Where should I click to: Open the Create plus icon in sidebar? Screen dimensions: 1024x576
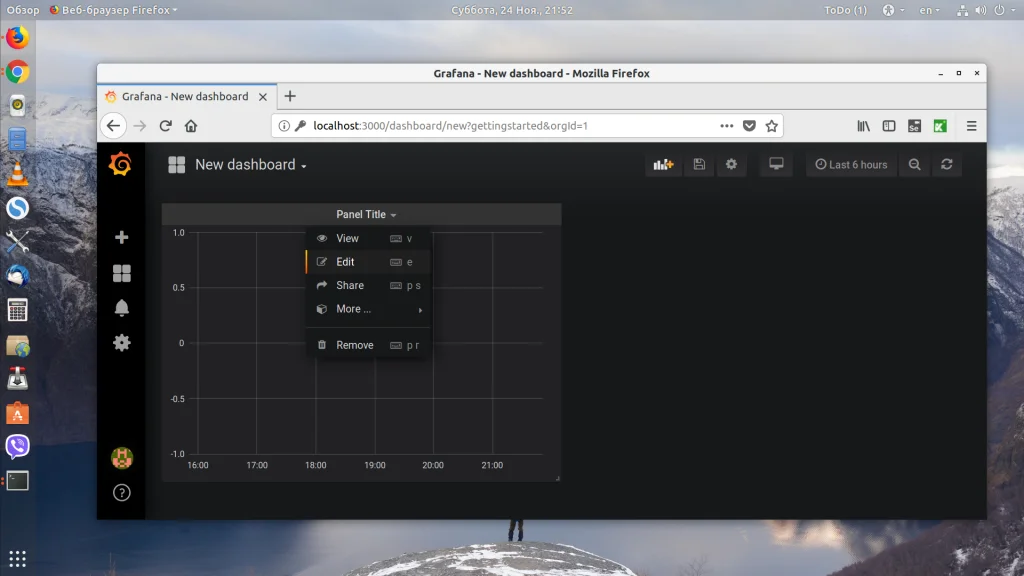[121, 237]
